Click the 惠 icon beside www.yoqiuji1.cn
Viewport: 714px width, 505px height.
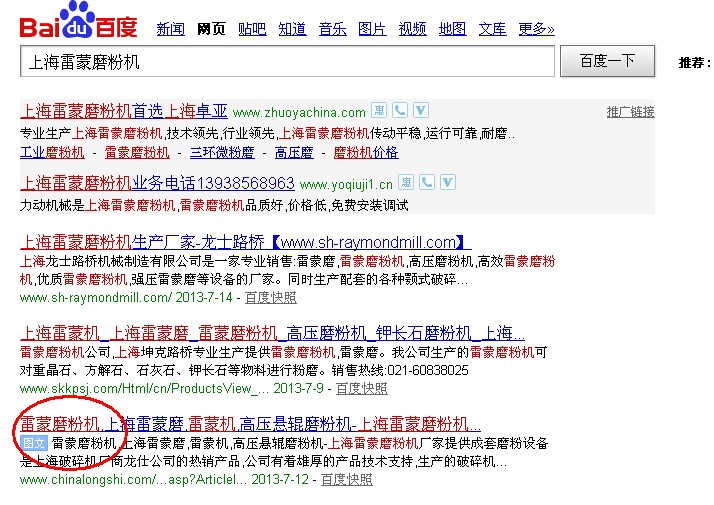pyautogui.click(x=406, y=183)
